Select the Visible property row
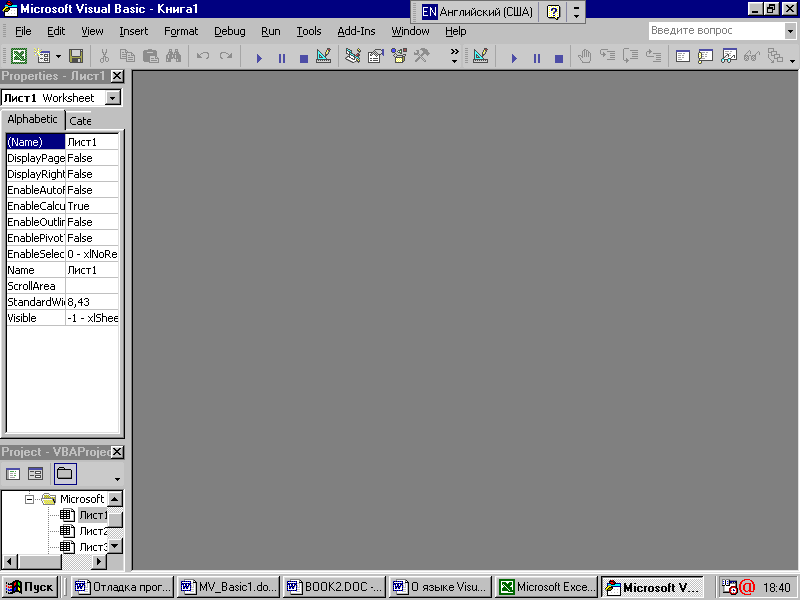The image size is (800, 600). (x=62, y=318)
